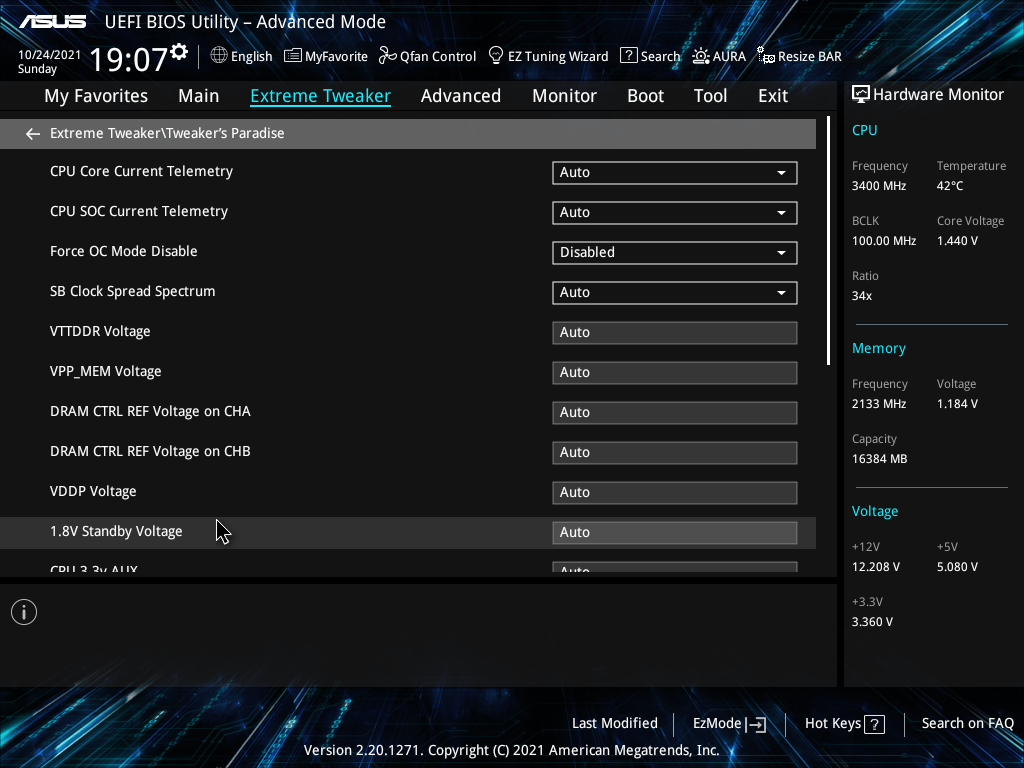The image size is (1024, 768).
Task: Click the 12.208 V reading
Action: 876,567
